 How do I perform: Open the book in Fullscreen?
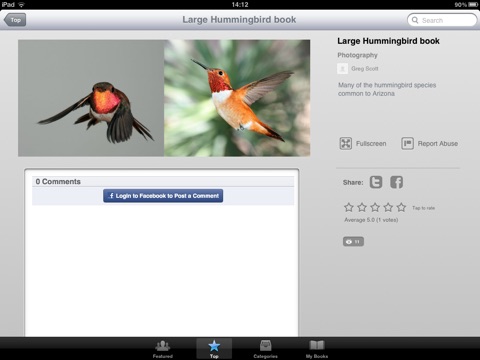tap(363, 144)
